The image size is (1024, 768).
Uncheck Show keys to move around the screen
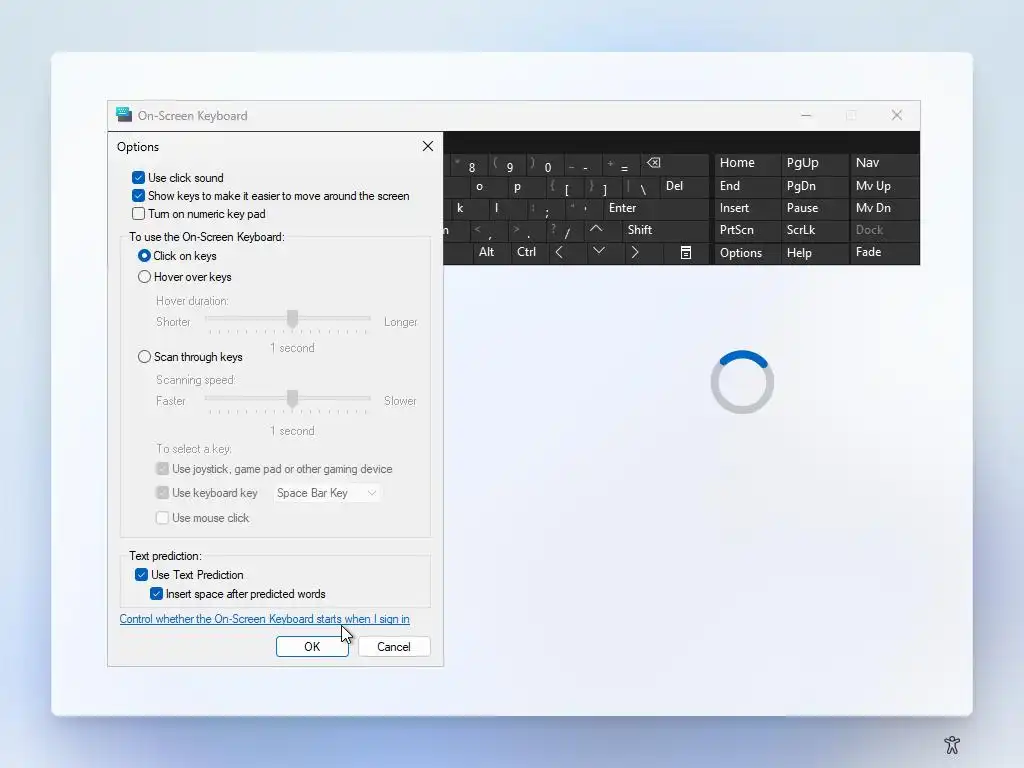[x=138, y=196]
